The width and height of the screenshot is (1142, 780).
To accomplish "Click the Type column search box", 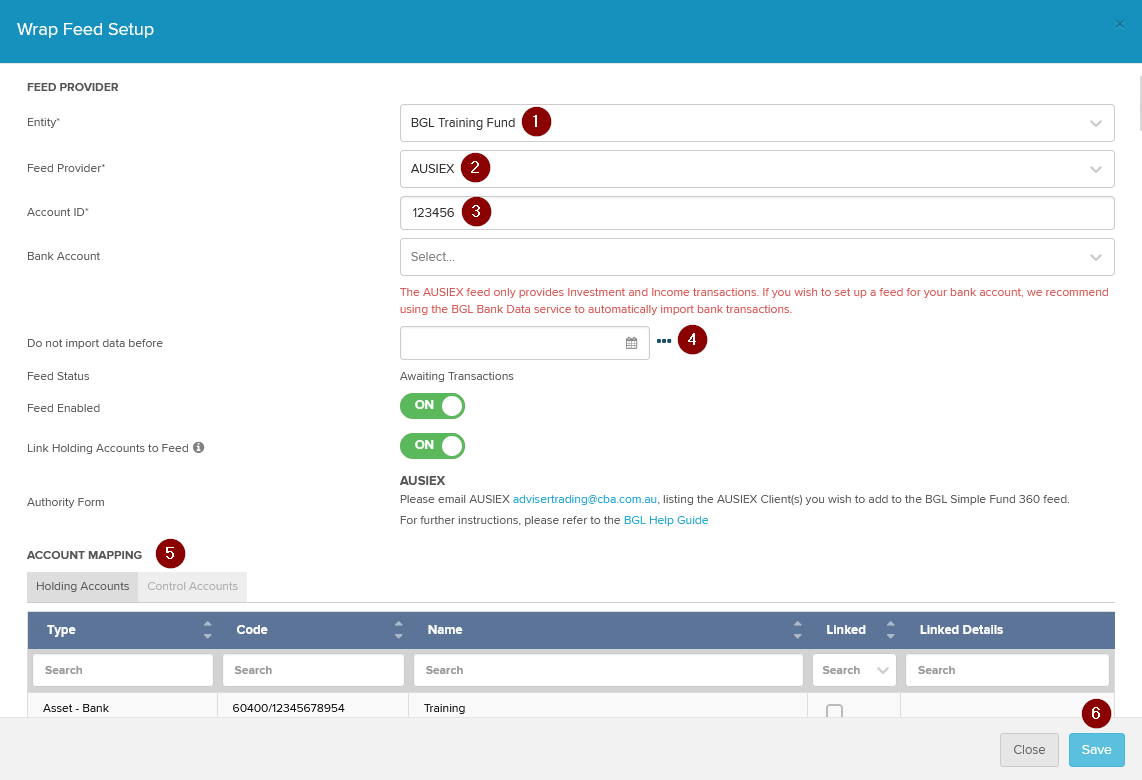I will point(122,670).
